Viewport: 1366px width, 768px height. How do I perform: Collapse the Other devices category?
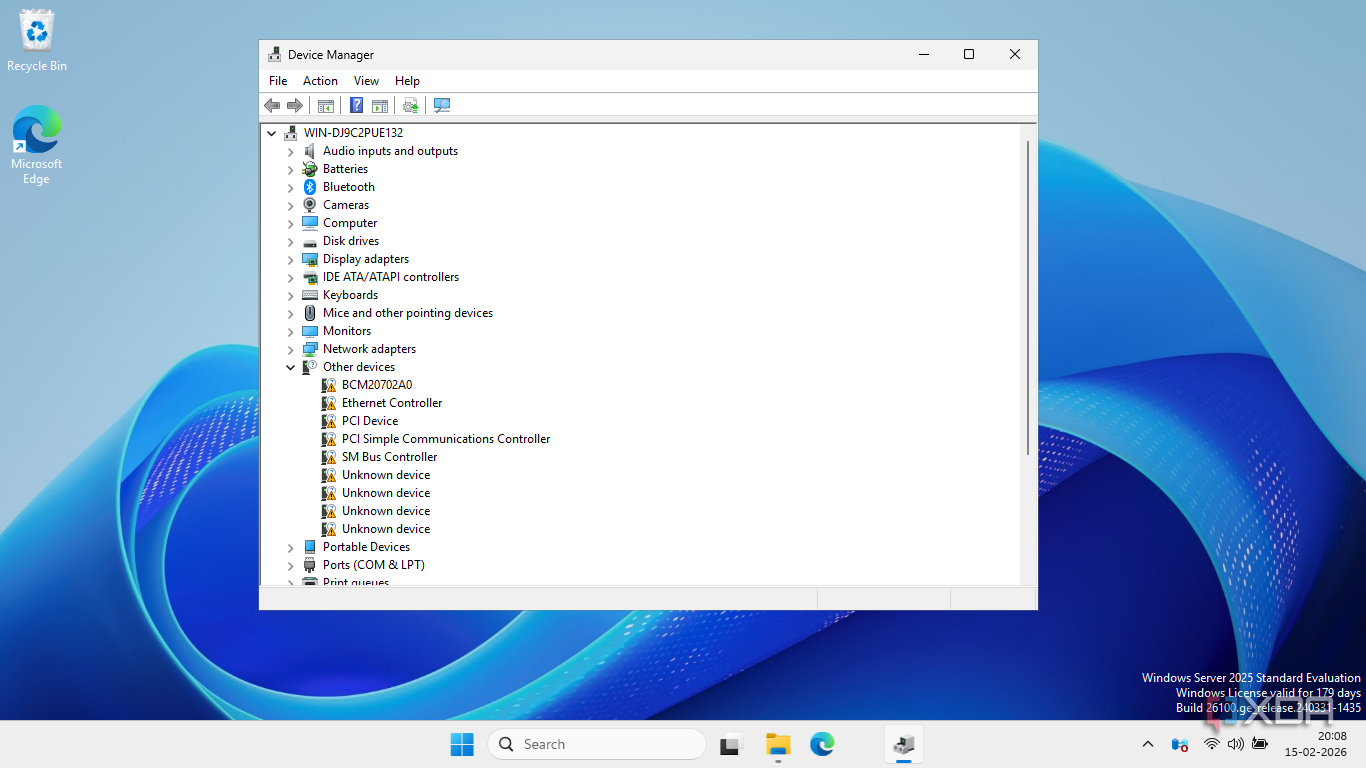click(291, 367)
